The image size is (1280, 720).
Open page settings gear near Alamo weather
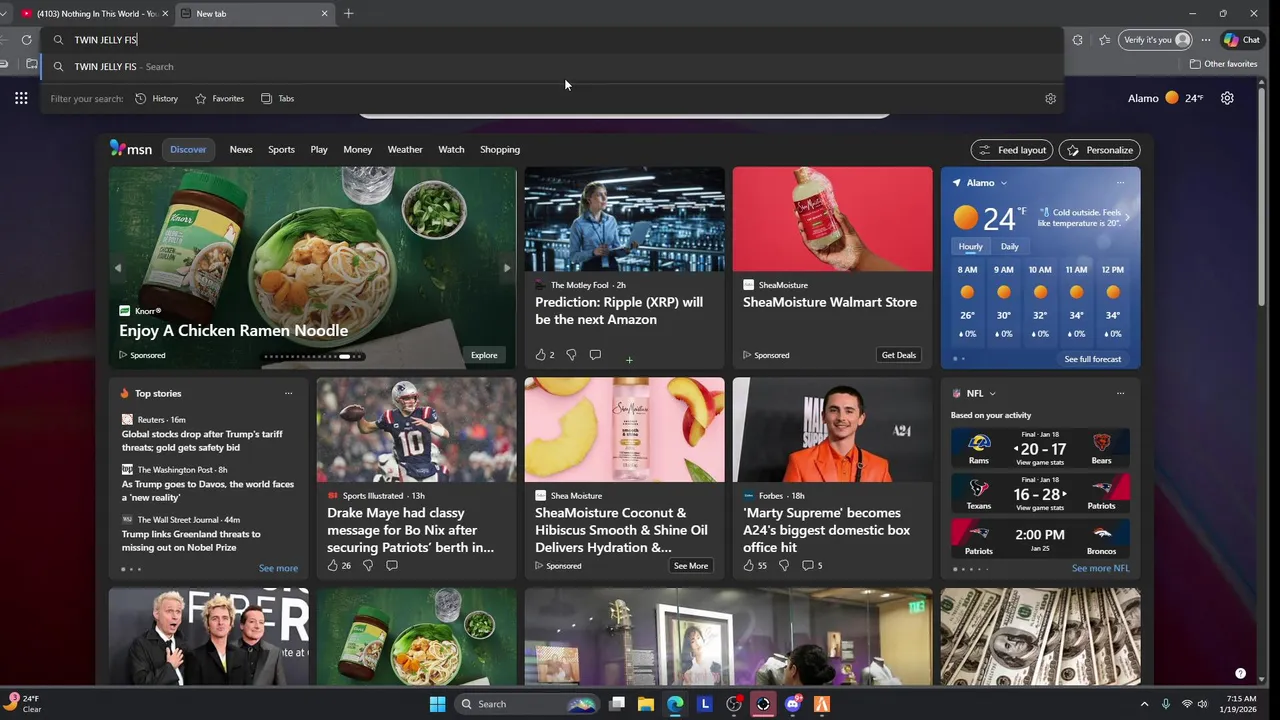pyautogui.click(x=1227, y=98)
